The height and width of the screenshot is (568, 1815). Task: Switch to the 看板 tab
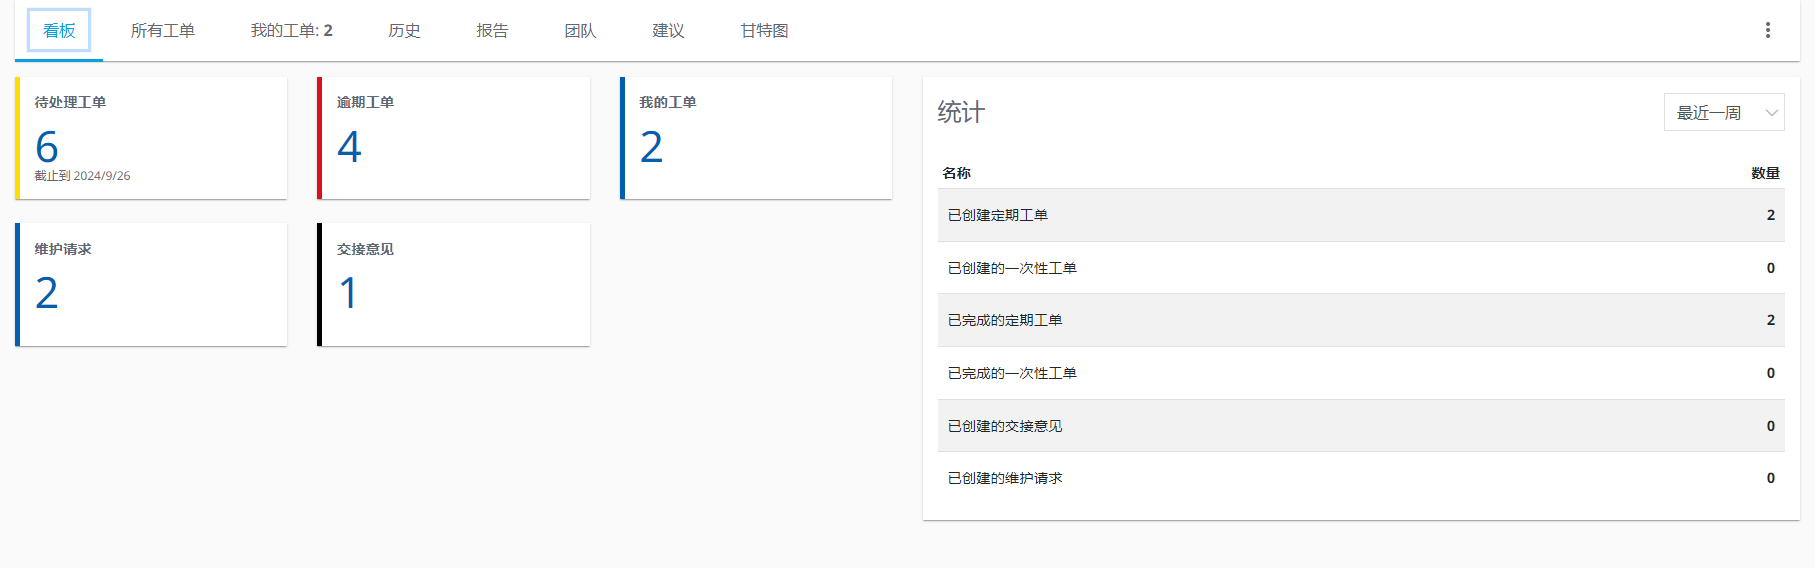click(59, 31)
